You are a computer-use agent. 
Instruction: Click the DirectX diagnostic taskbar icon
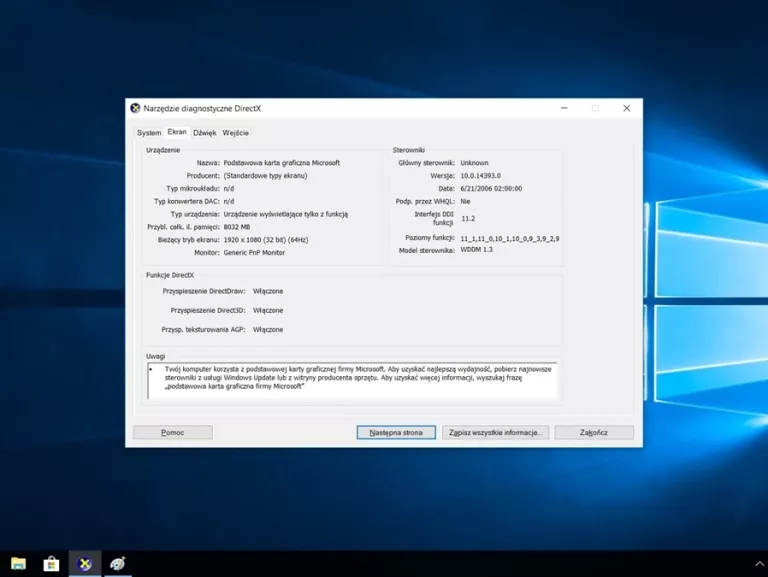tap(85, 564)
